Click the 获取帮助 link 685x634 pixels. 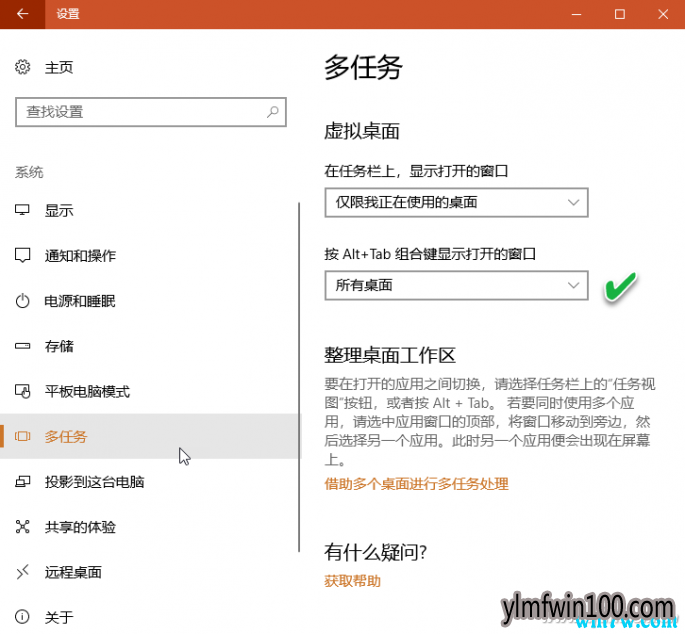(x=353, y=581)
